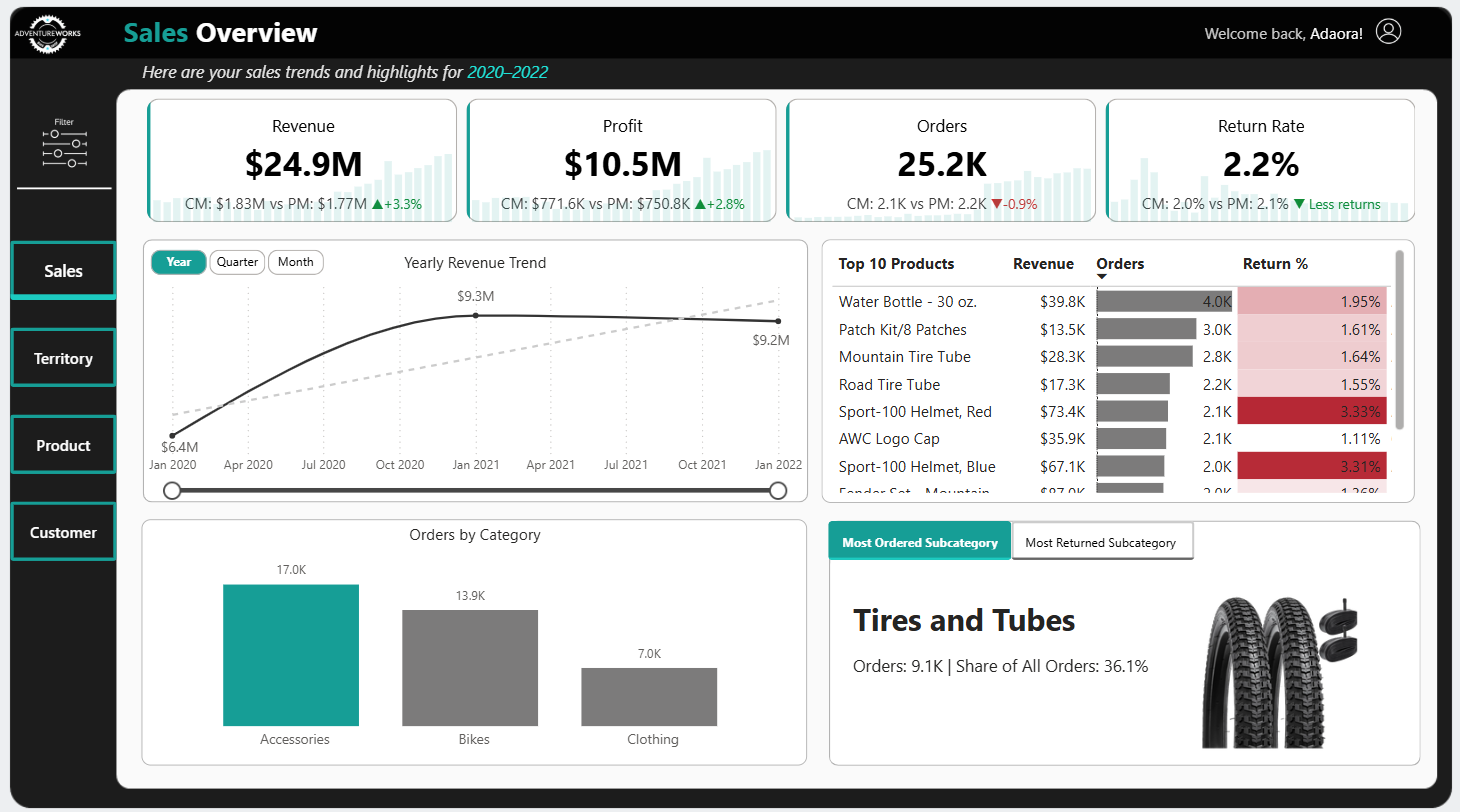1460x812 pixels.
Task: Click the AdventureWorks logo
Action: coord(48,33)
